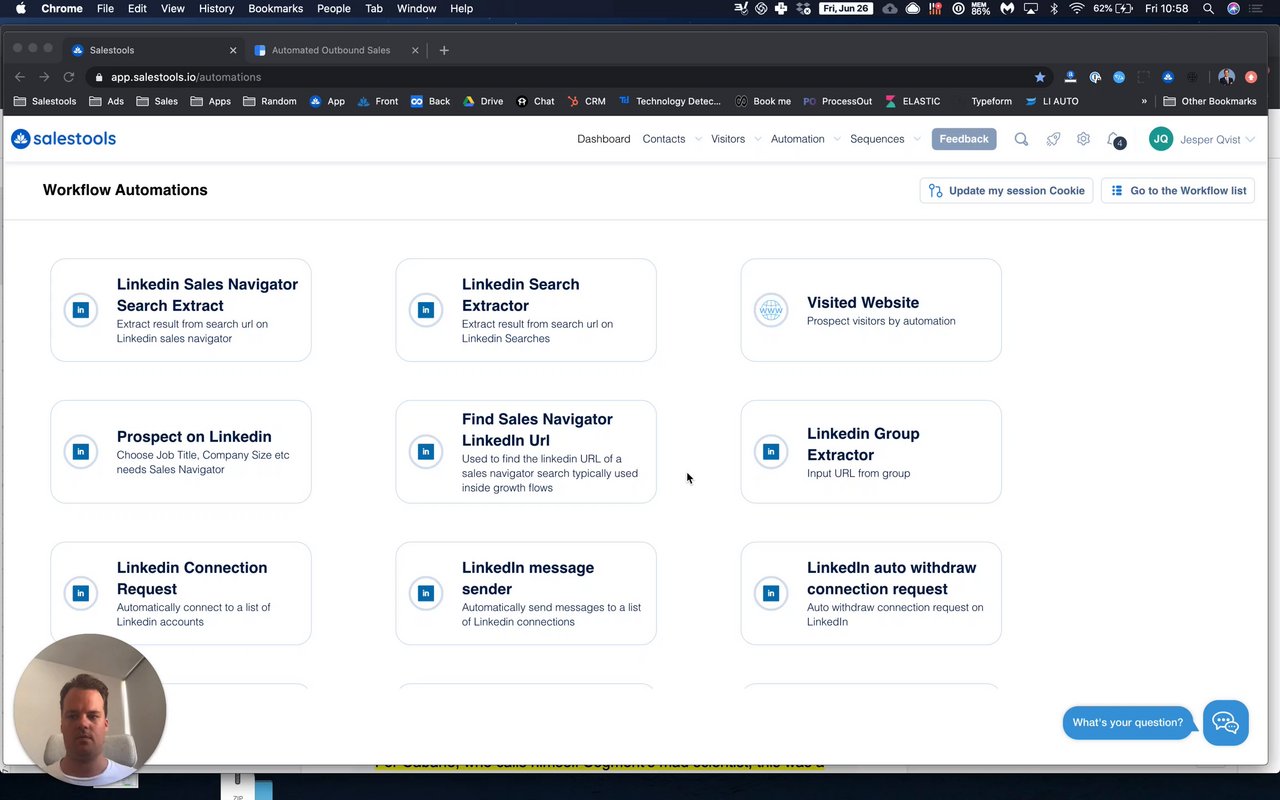The image size is (1280, 800).
Task: Switch to Automated Outbound Sales tab
Action: (331, 50)
